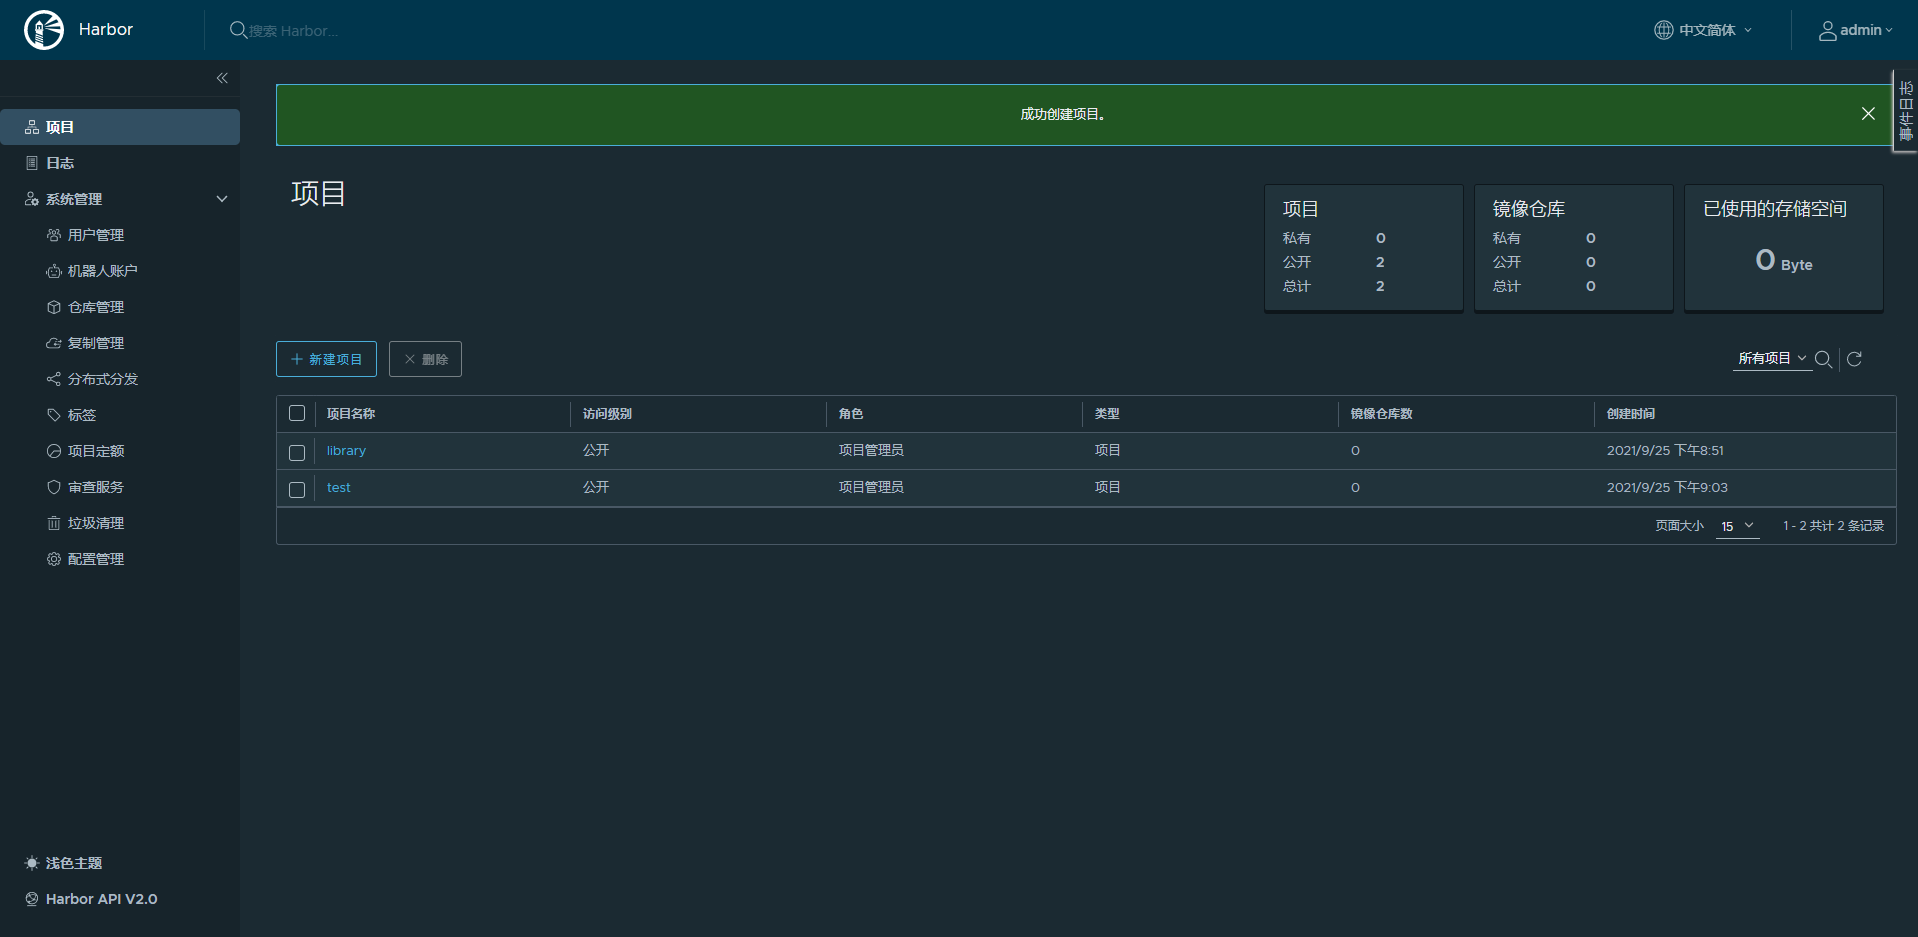Open 项目定额 page

[96, 451]
